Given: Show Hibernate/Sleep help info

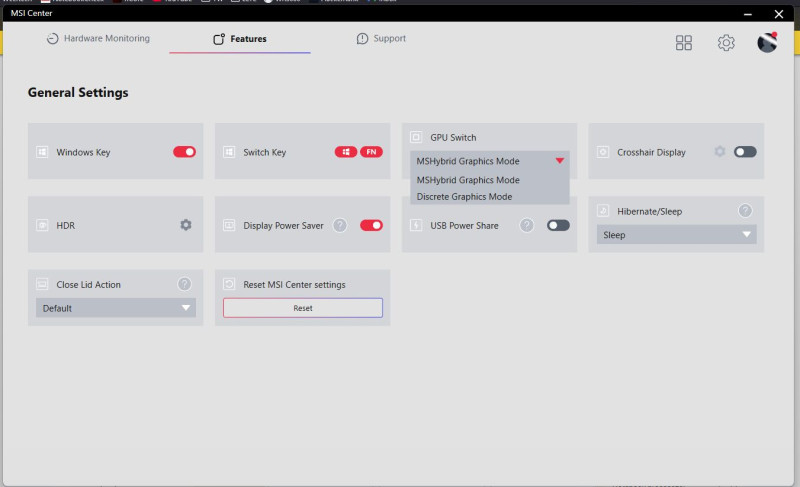Looking at the screenshot, I should click(x=745, y=211).
